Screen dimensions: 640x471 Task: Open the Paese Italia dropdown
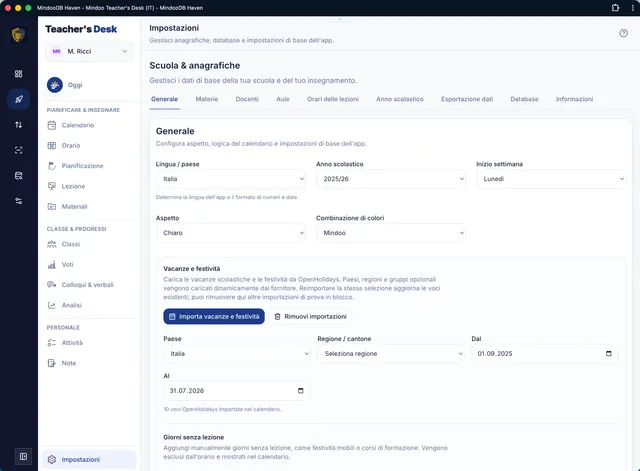[x=237, y=353]
